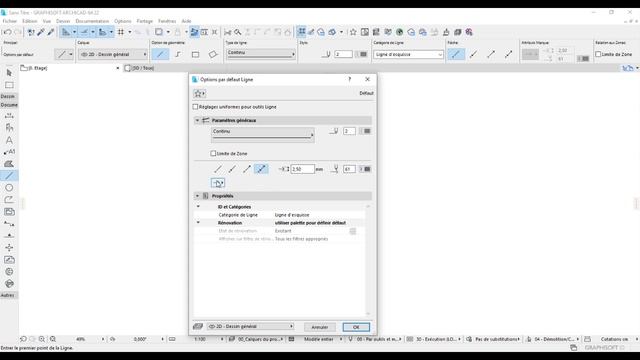Select the Line tool in the toolbox
The height and width of the screenshot is (360, 640).
coord(9,176)
